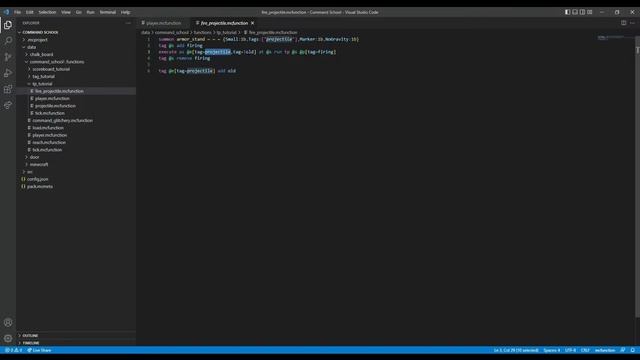Change end of line sequence CRLF

585,350
